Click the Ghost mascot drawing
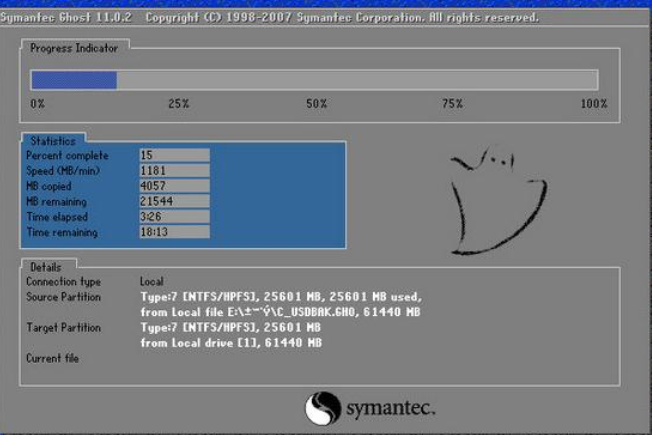Screen dimensions: 652x435 click(x=495, y=198)
